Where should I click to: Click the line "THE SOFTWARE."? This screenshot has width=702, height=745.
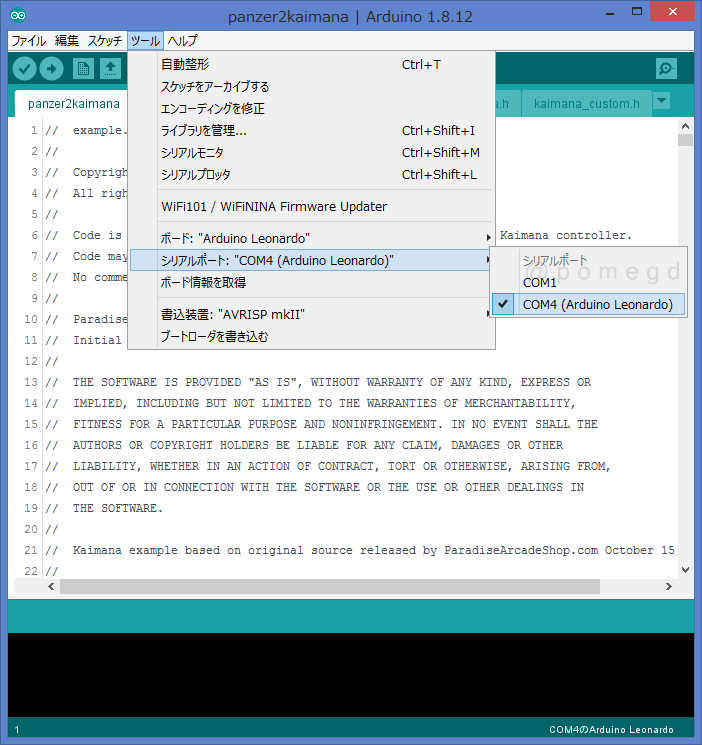pos(117,508)
